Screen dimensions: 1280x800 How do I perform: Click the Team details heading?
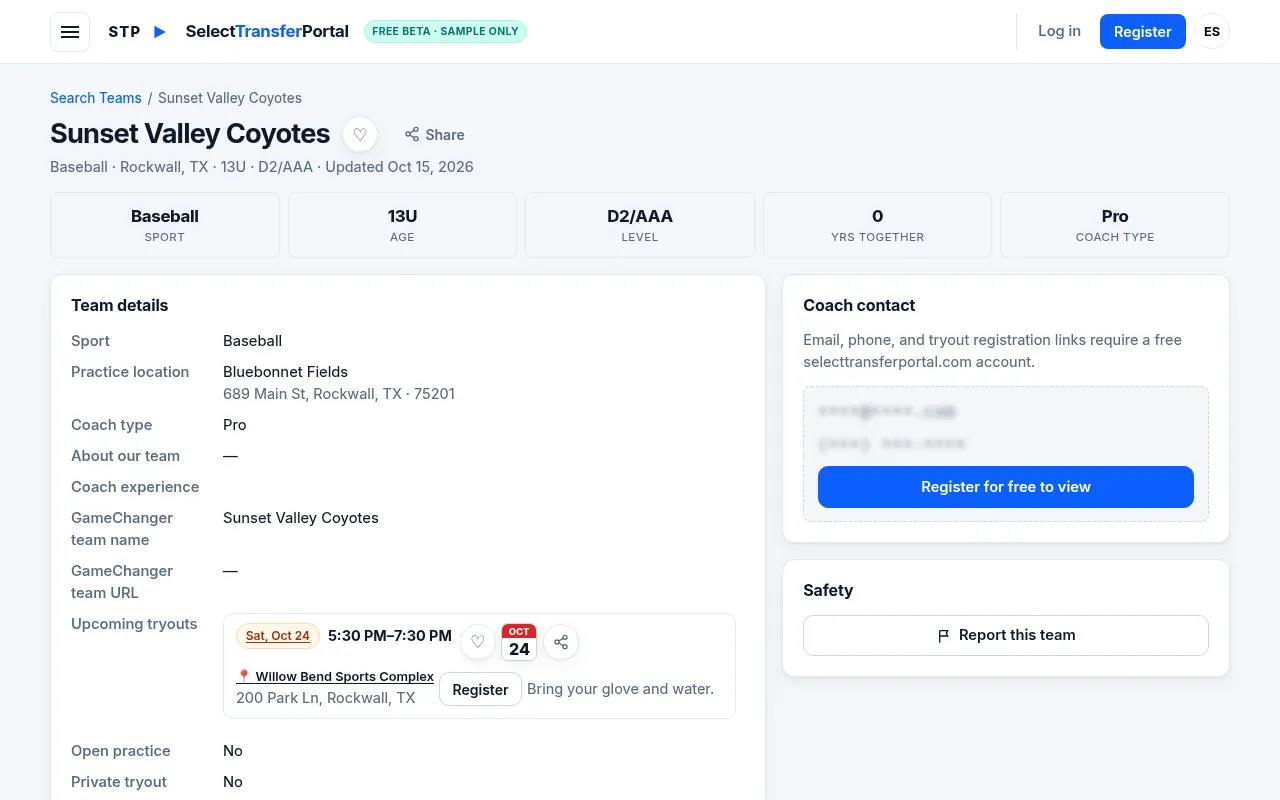(x=120, y=306)
